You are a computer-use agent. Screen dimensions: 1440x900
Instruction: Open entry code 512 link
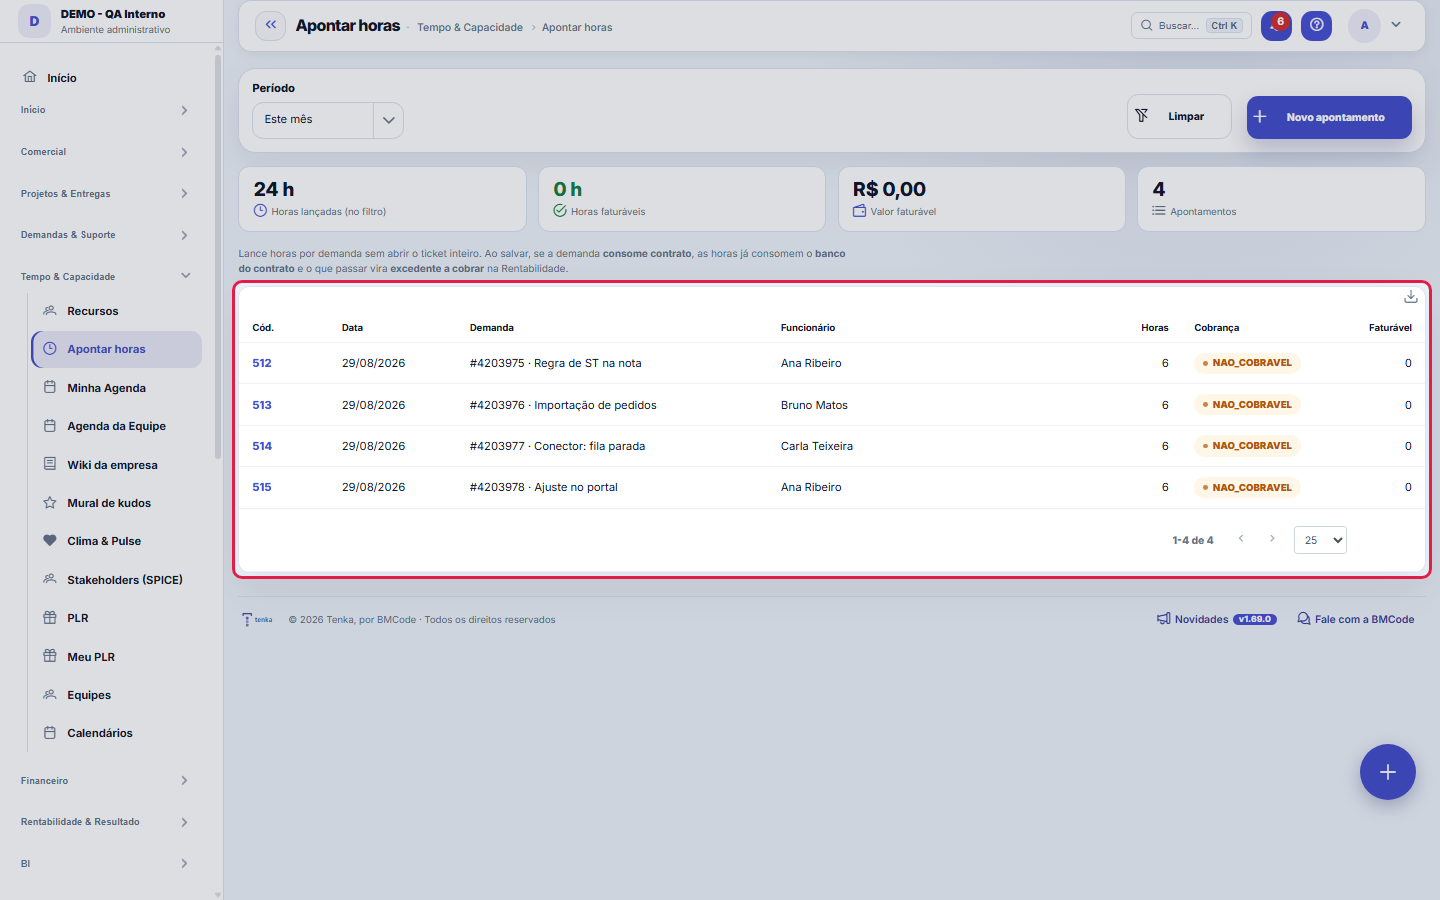tap(262, 363)
